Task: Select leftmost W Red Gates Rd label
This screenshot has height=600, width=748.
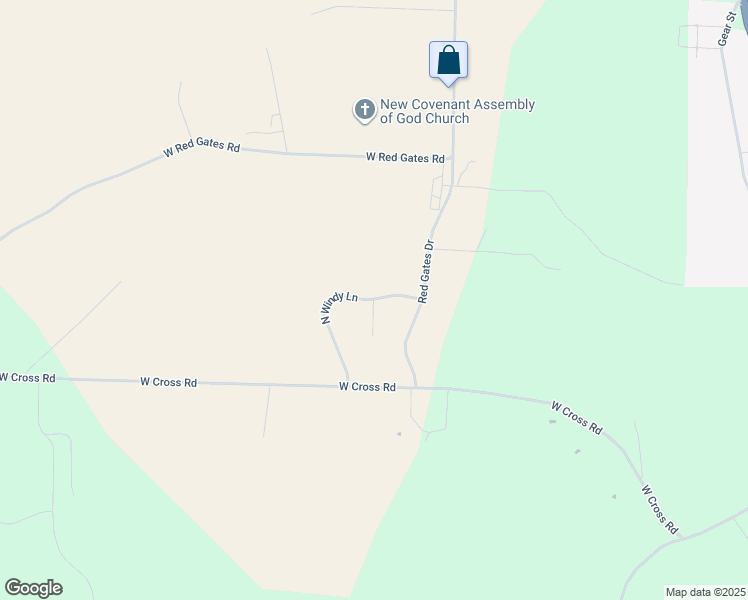Action: (201, 146)
